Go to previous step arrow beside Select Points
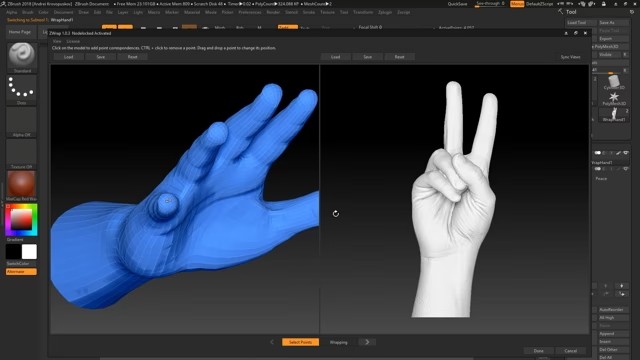This screenshot has width=640, height=360. tap(272, 342)
